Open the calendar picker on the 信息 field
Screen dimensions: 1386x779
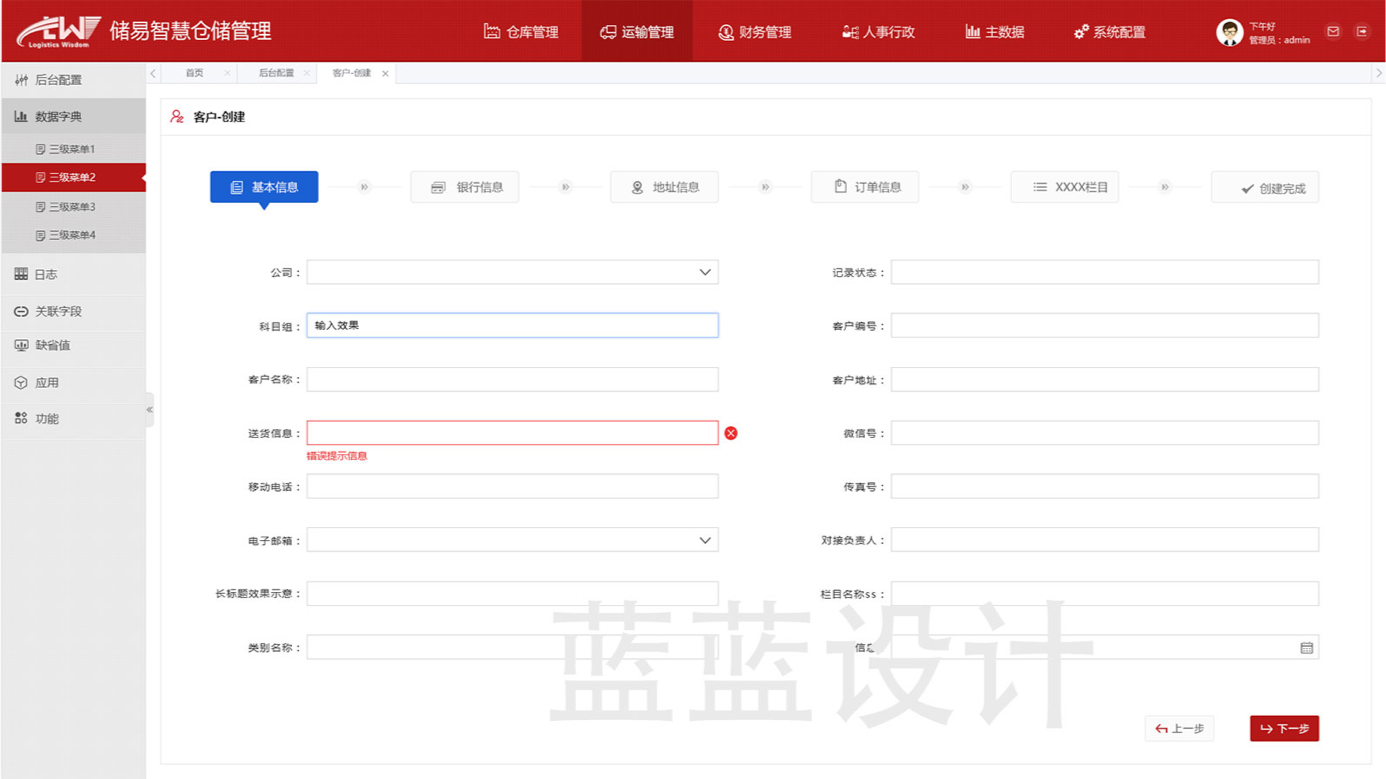coord(1306,647)
